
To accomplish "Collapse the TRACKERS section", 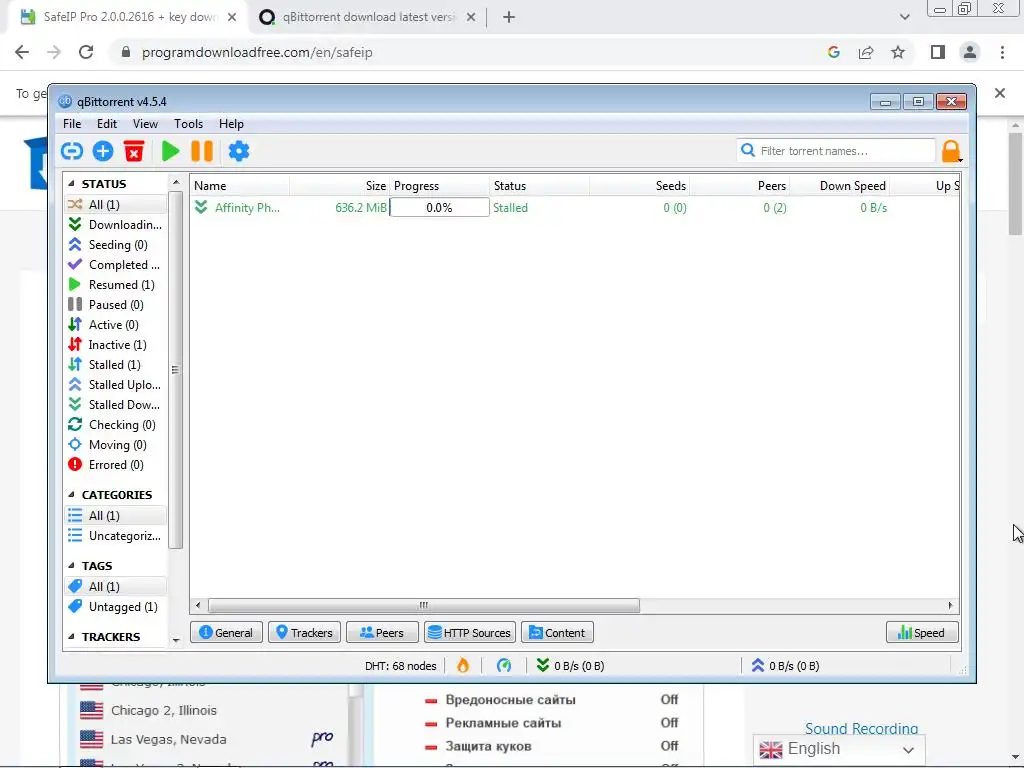I will pos(71,636).
